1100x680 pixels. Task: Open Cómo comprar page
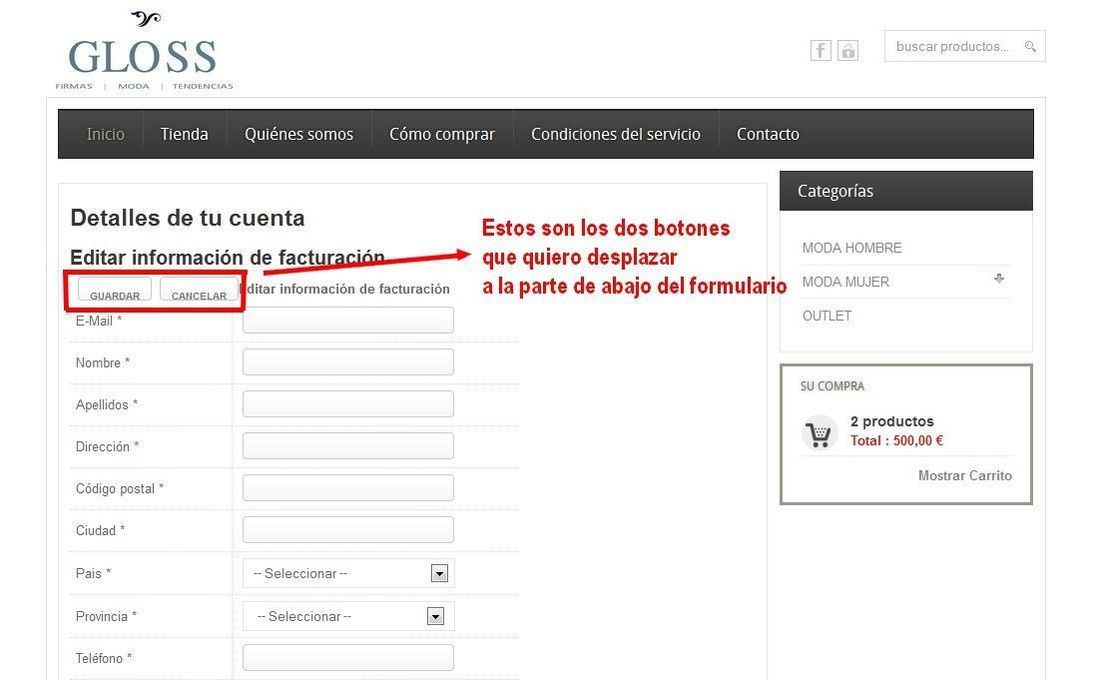coord(442,134)
